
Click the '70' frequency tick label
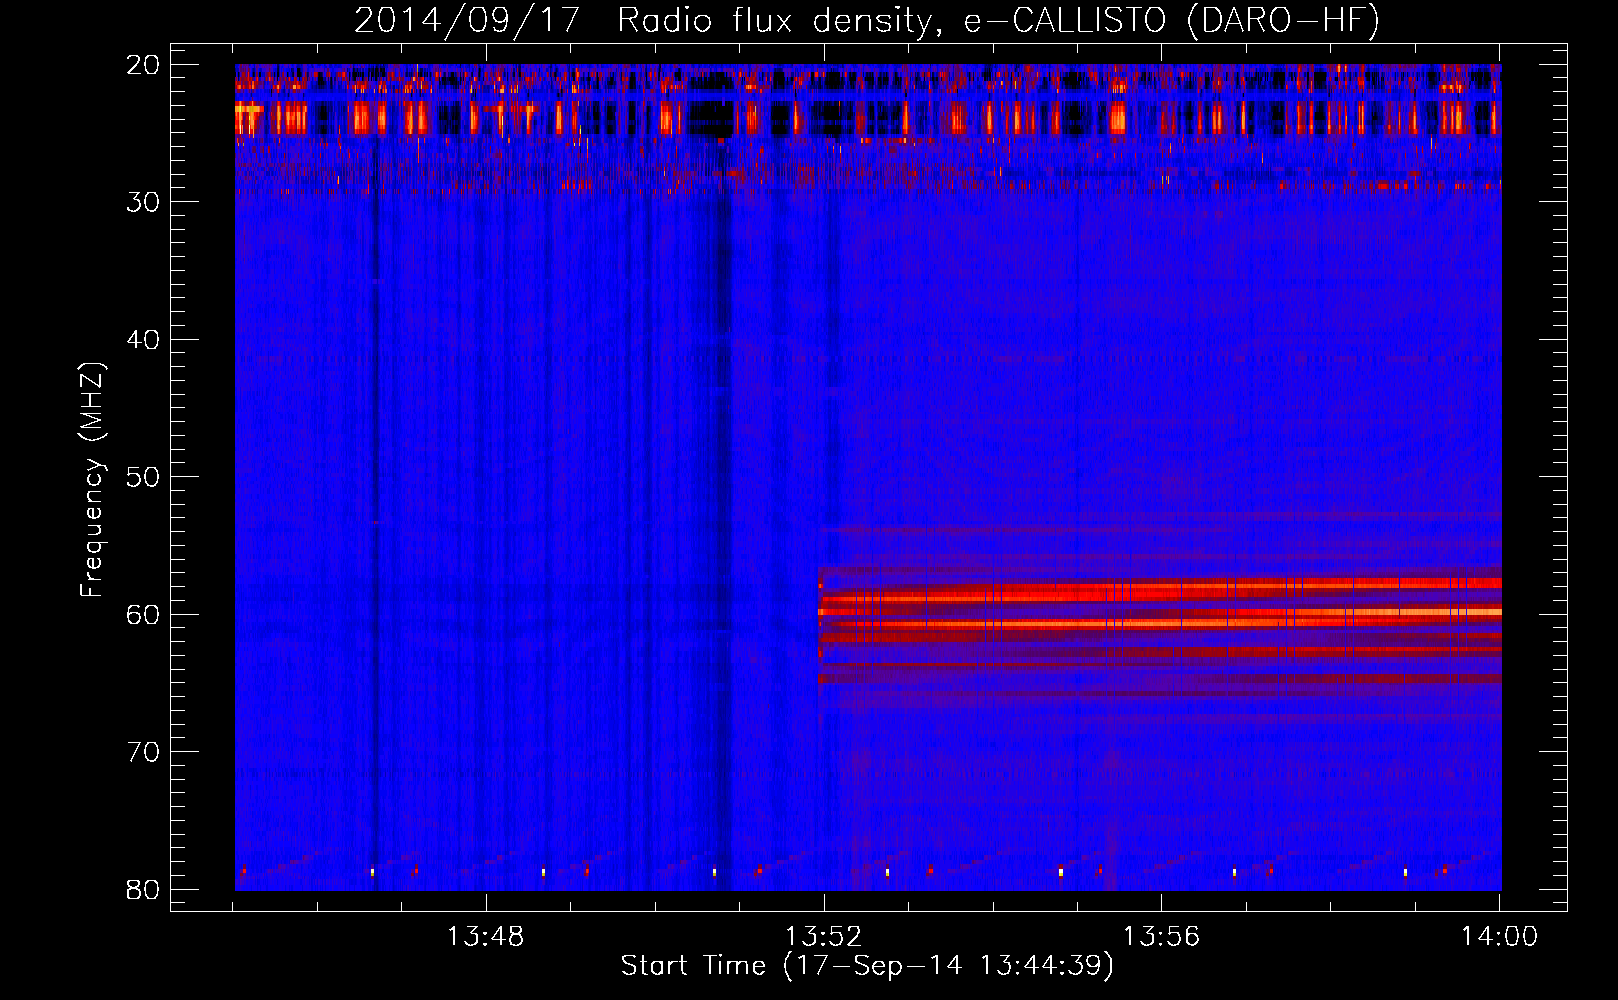[x=143, y=752]
